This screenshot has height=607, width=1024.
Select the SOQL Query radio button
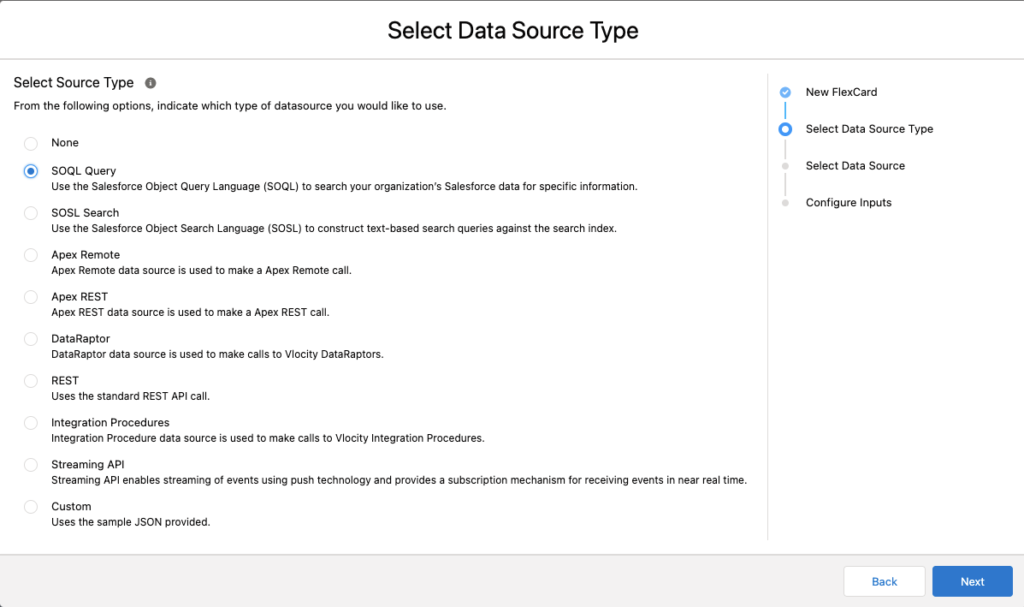tap(31, 171)
